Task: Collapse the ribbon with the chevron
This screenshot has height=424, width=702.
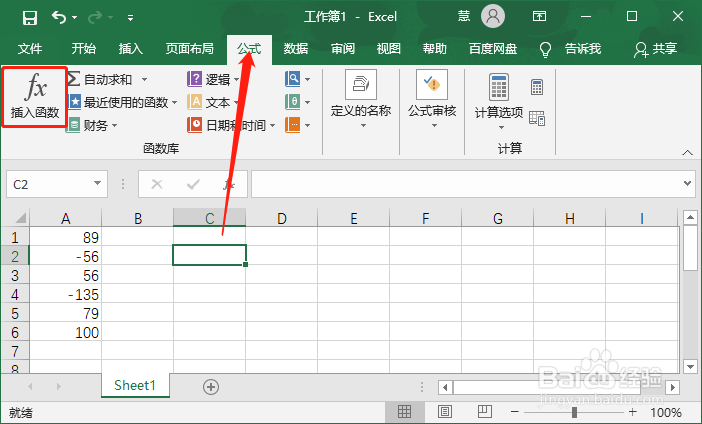Action: pos(687,153)
